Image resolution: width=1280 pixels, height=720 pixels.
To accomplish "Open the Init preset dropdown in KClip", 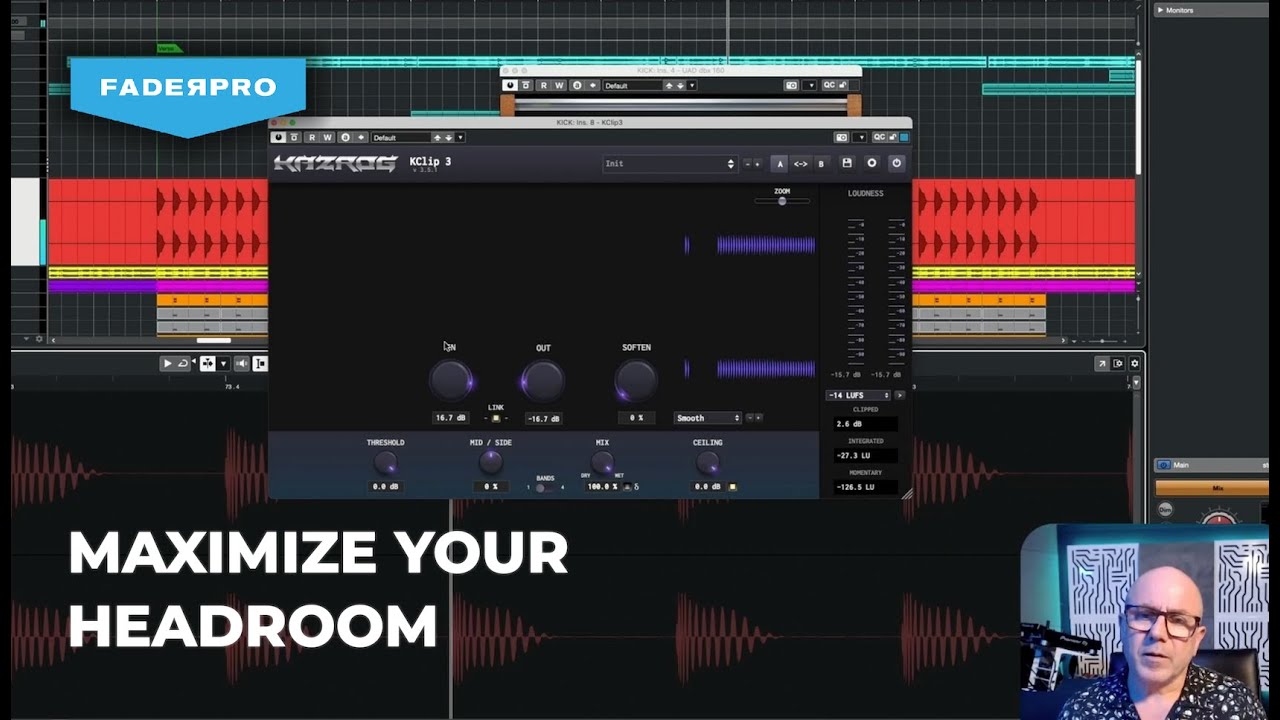I will click(670, 164).
